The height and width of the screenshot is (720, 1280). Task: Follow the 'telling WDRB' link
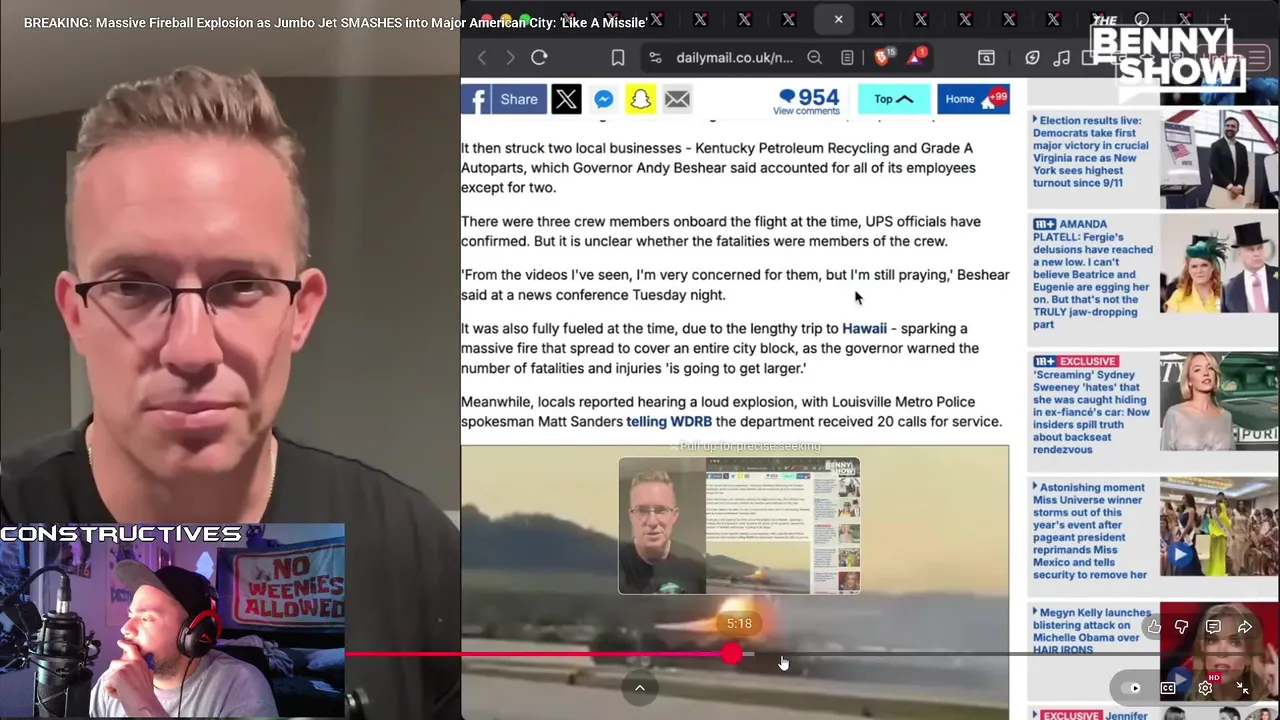click(669, 421)
